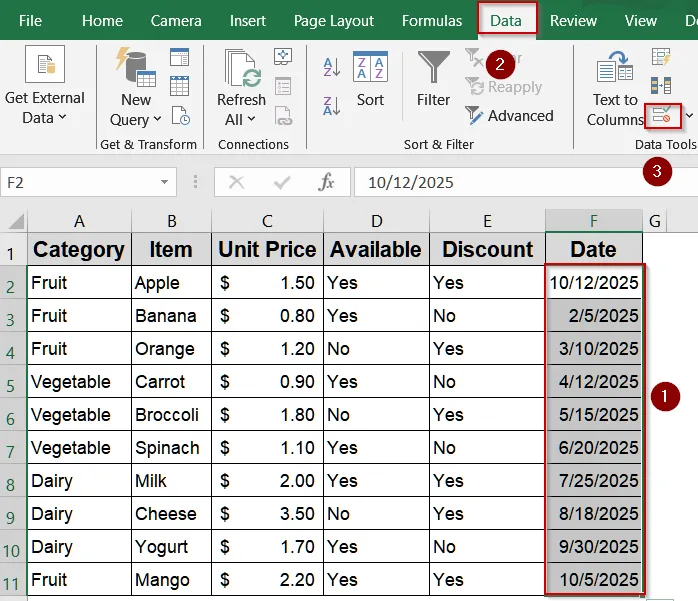Image resolution: width=698 pixels, height=601 pixels.
Task: Select column B header
Action: click(171, 221)
